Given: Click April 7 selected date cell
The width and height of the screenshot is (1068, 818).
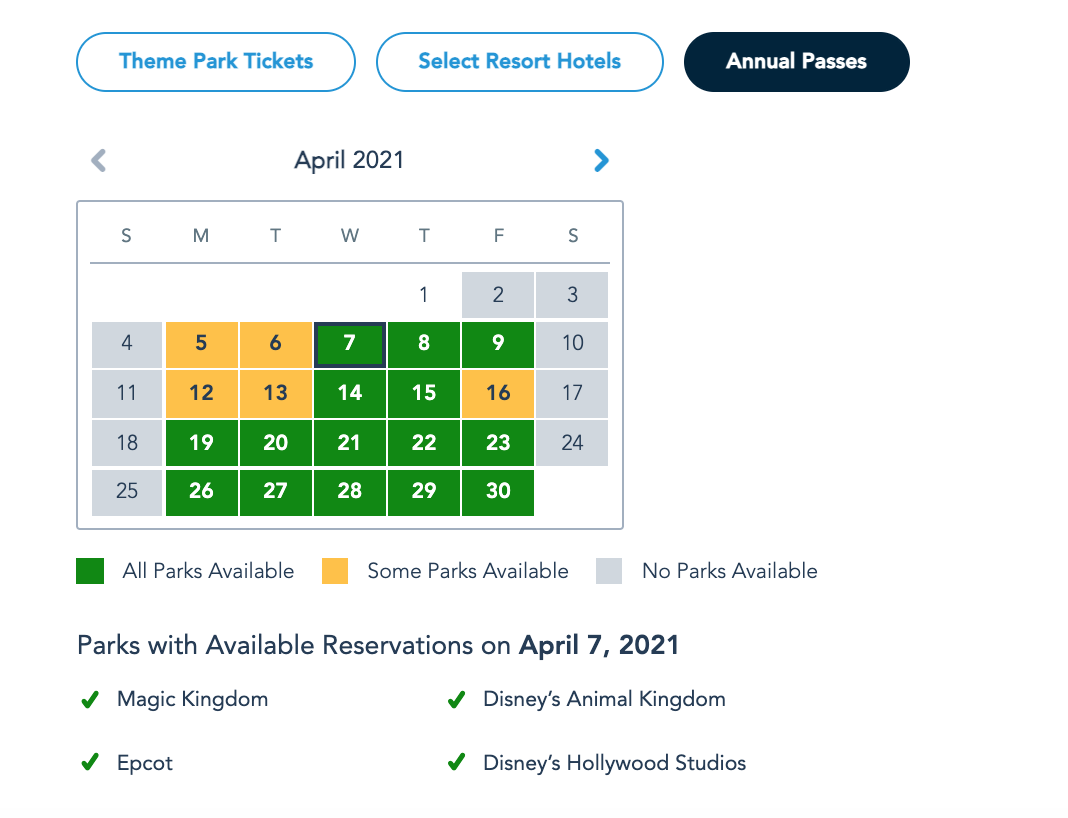Looking at the screenshot, I should click(349, 344).
